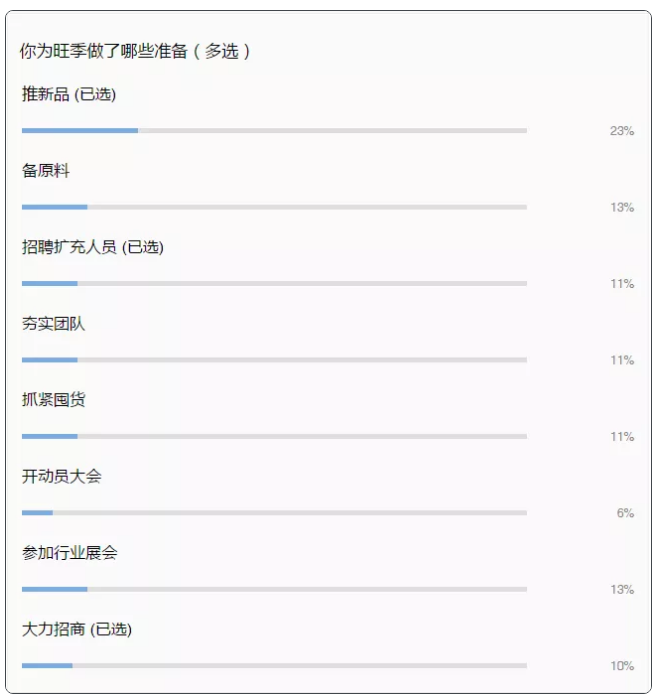
Task: Click the 夯实团队 result bar
Action: coord(274,360)
